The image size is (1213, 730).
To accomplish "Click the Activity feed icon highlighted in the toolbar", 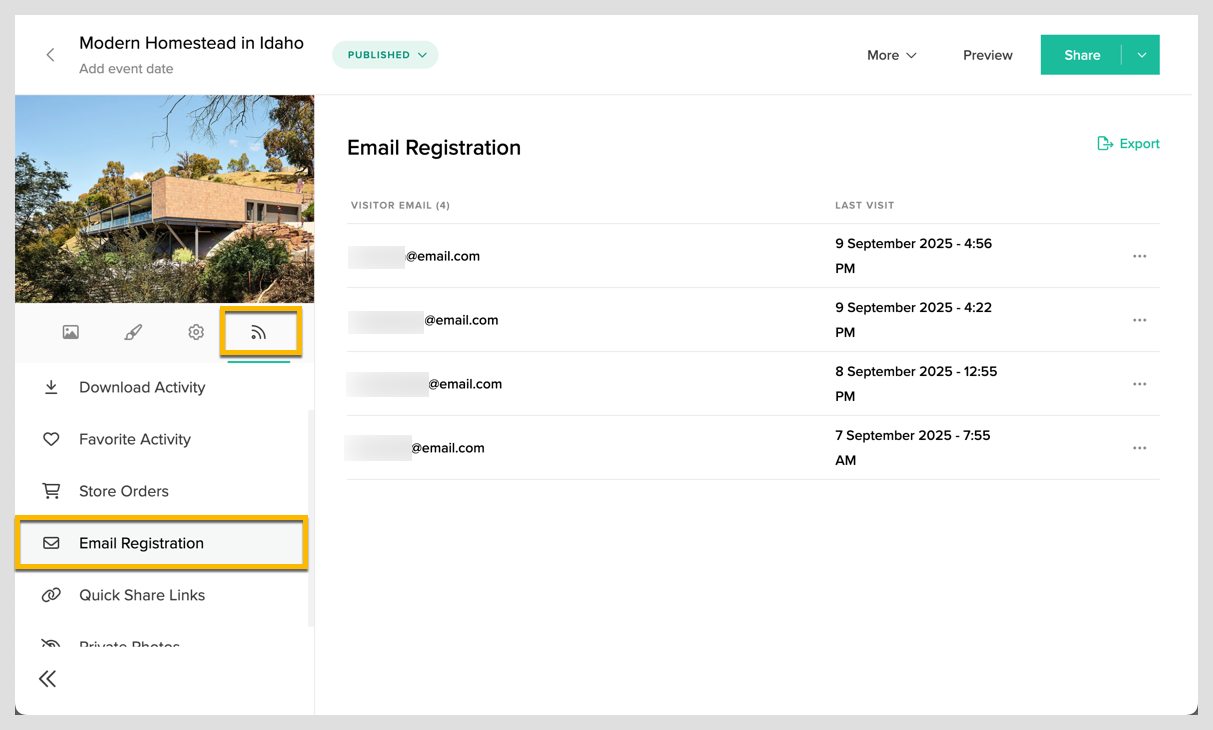I will click(x=260, y=331).
